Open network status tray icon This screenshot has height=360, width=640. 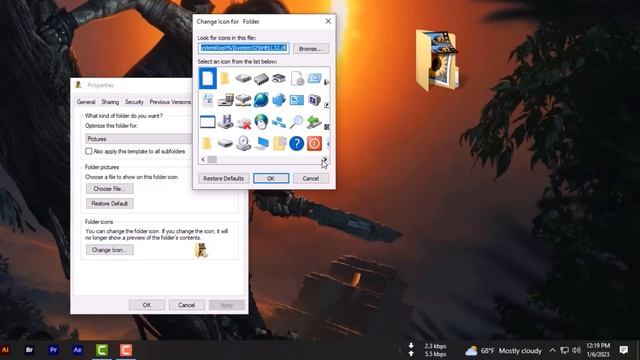tap(564, 350)
